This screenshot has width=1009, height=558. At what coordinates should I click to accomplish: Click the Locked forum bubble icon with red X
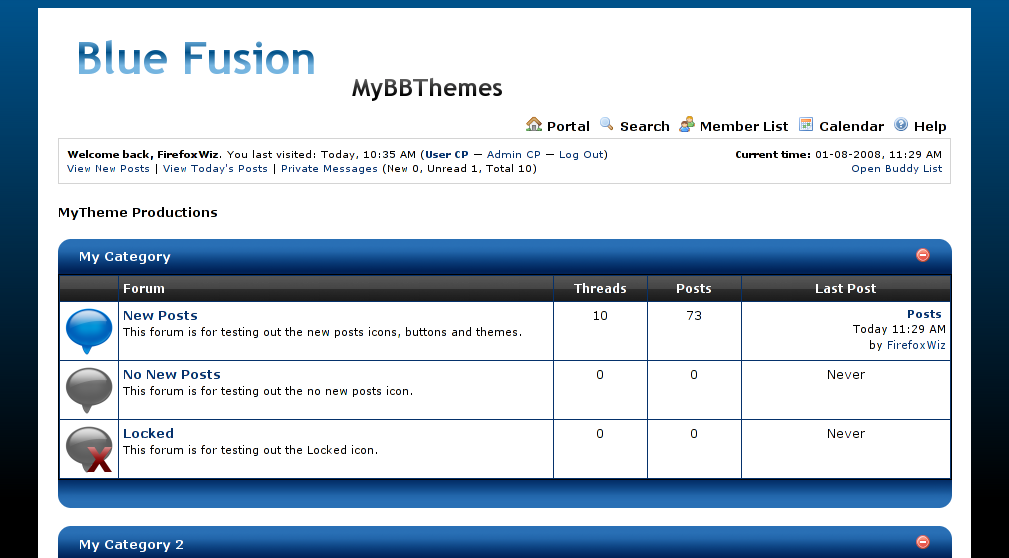(x=89, y=449)
